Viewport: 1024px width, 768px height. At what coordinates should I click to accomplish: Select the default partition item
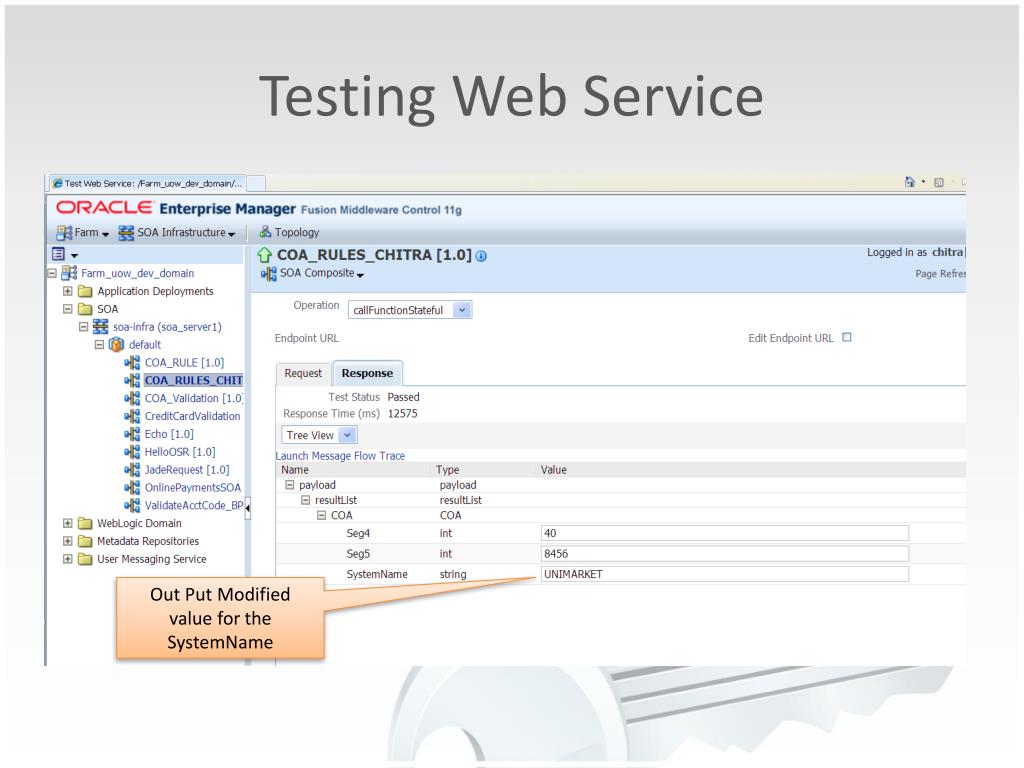145,344
